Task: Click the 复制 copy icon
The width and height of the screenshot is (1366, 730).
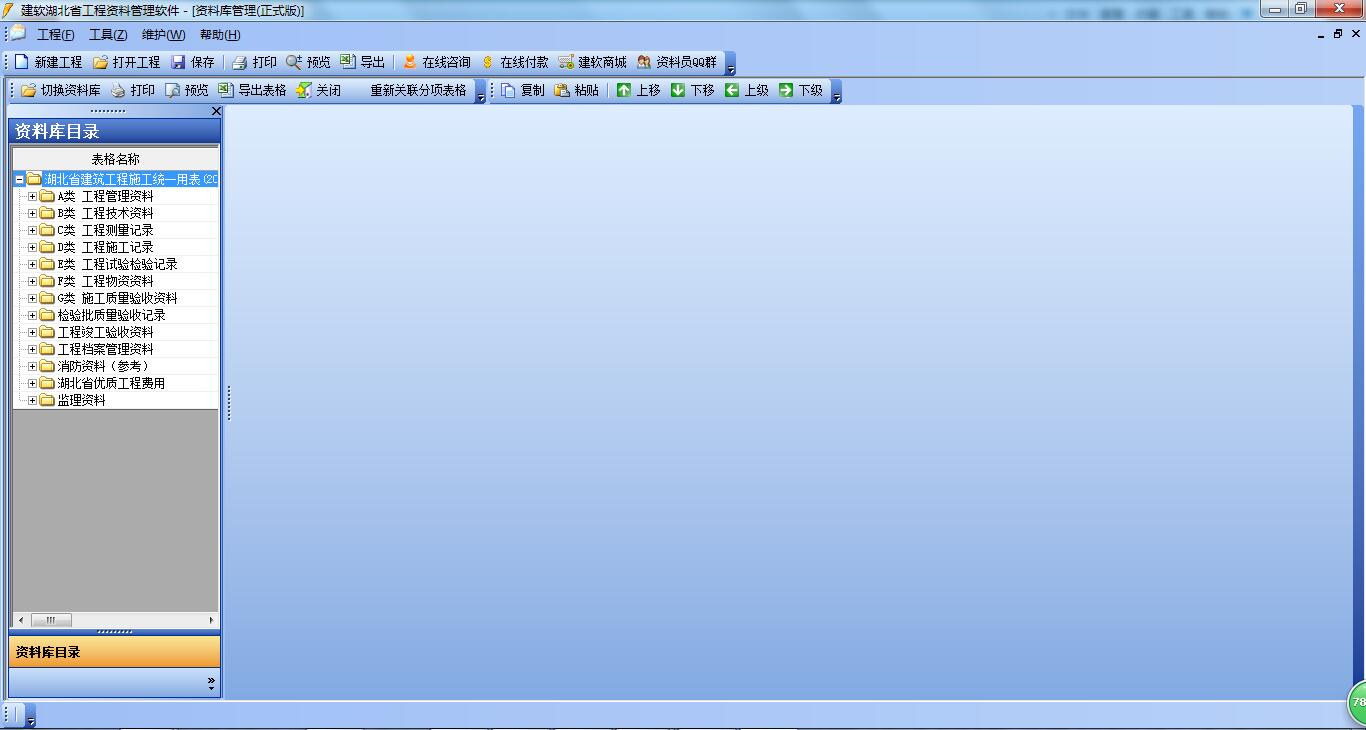Action: click(x=508, y=90)
